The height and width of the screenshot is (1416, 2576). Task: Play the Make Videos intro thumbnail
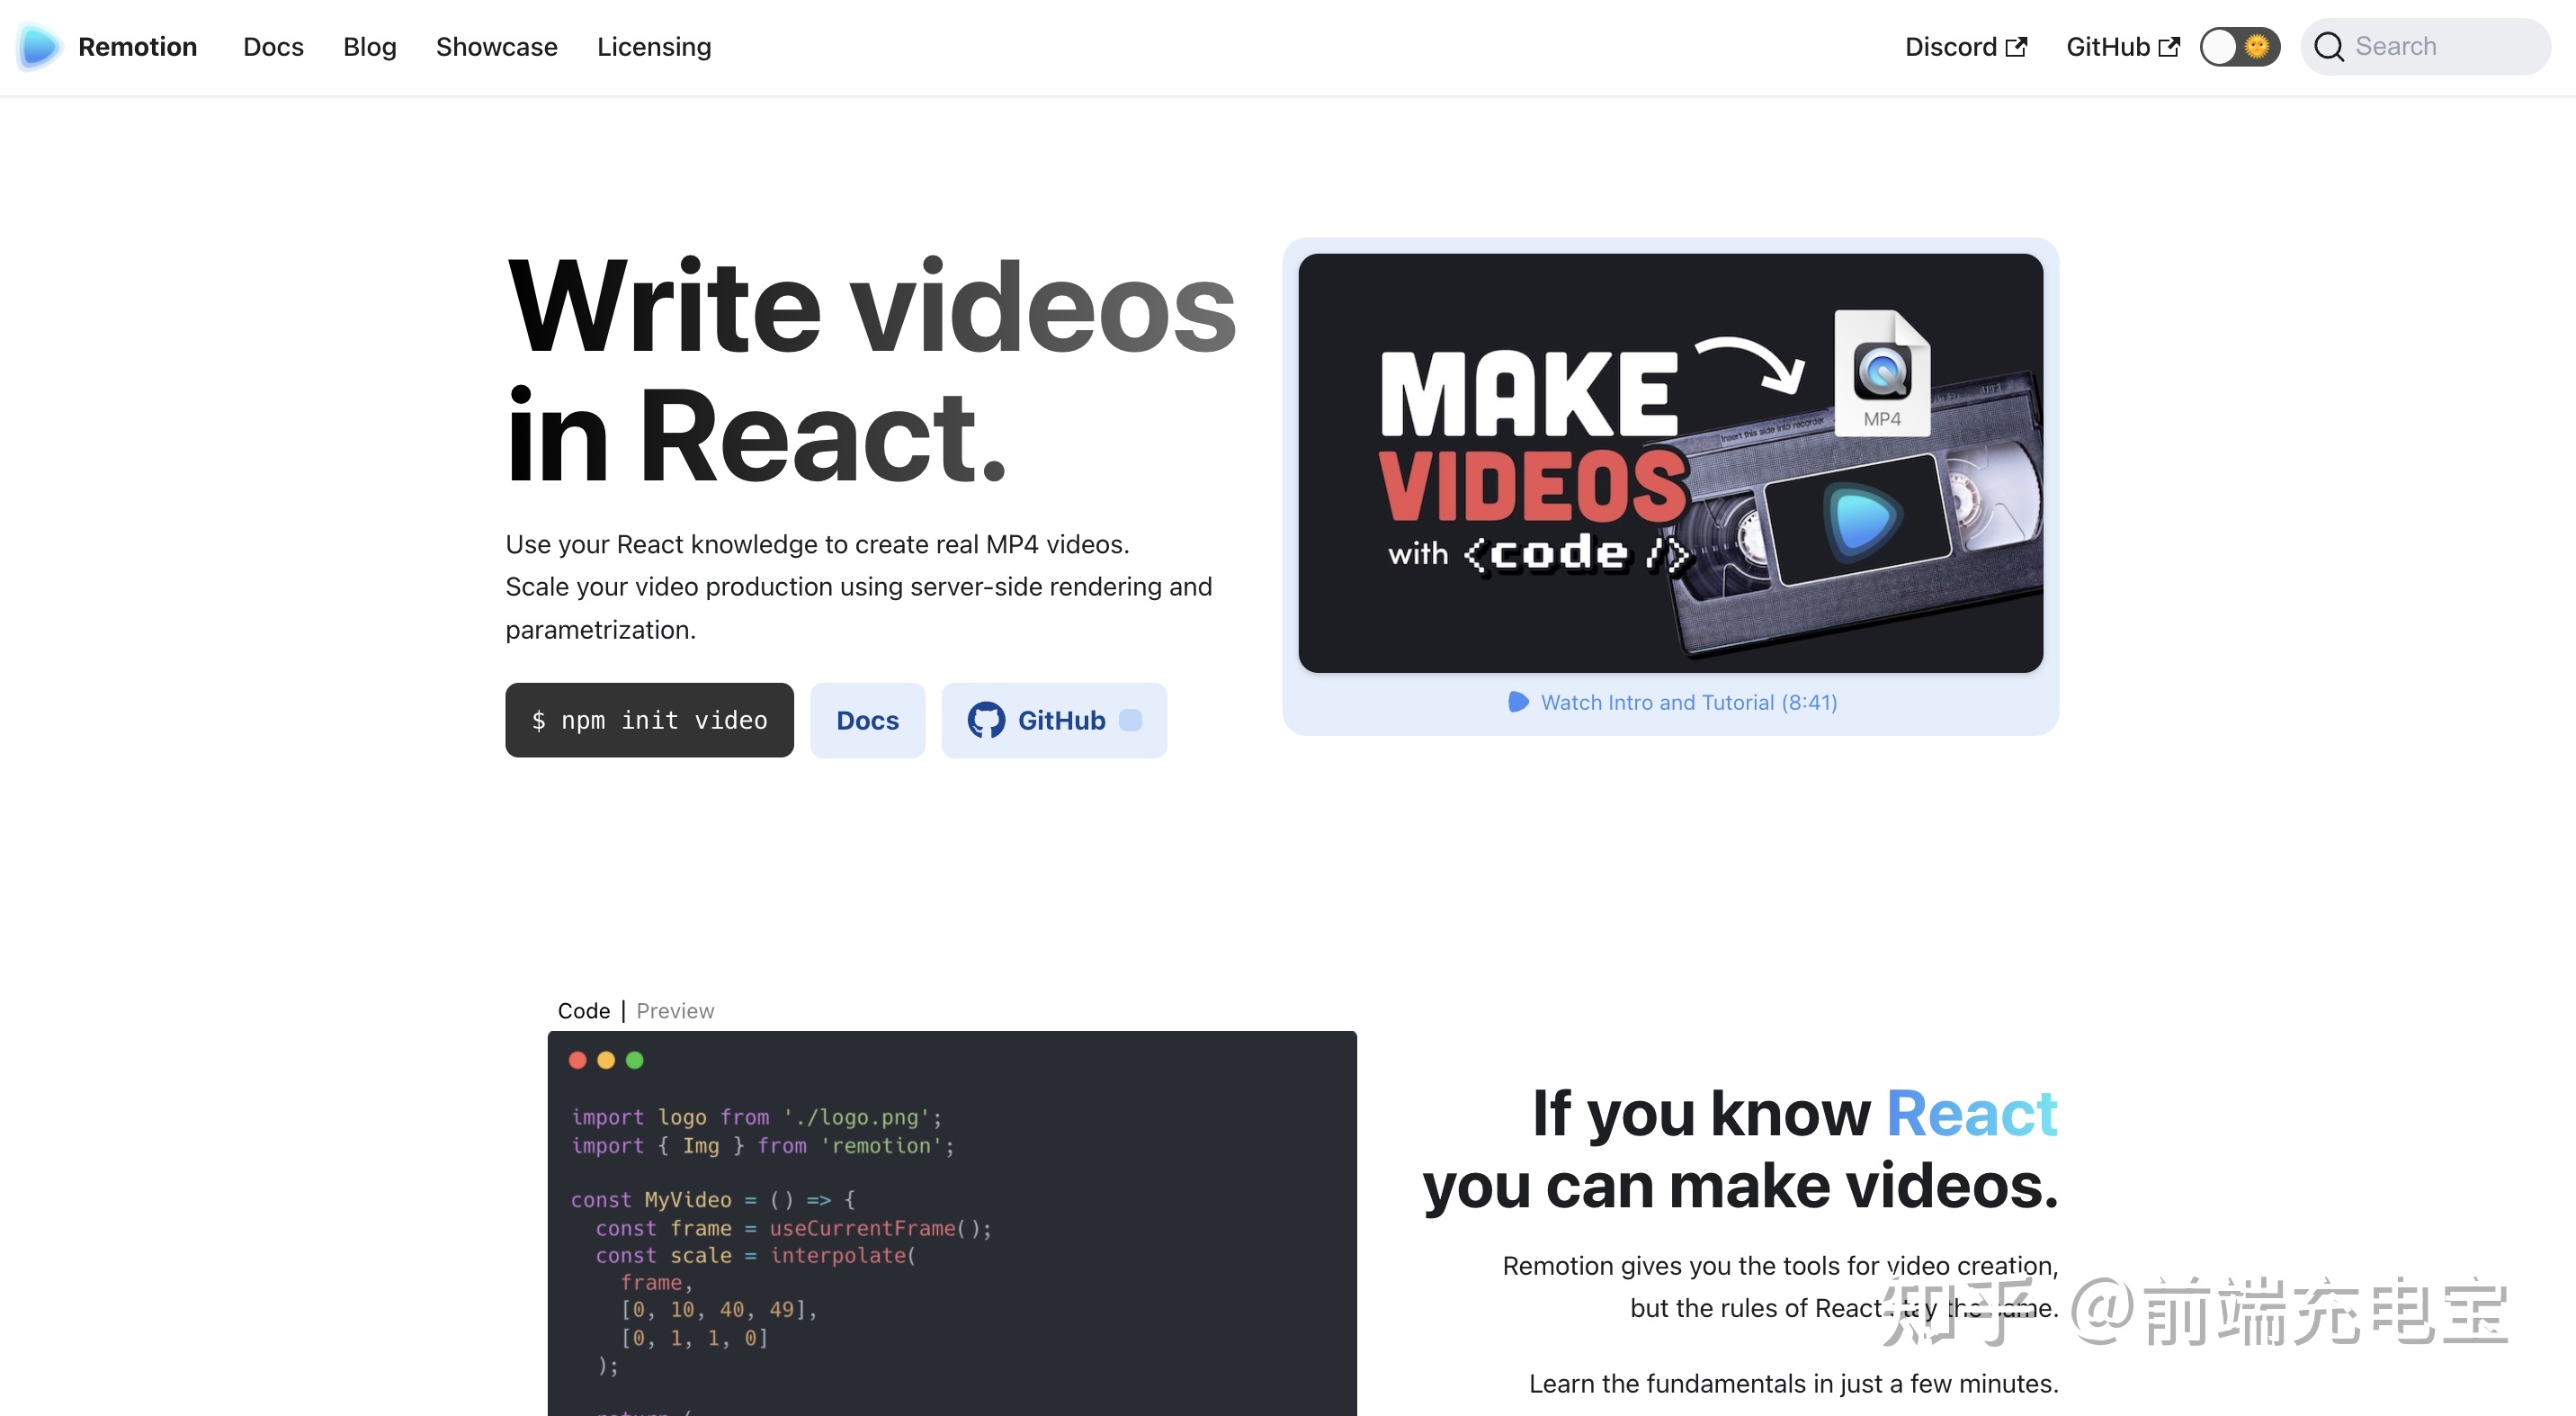pos(1670,463)
